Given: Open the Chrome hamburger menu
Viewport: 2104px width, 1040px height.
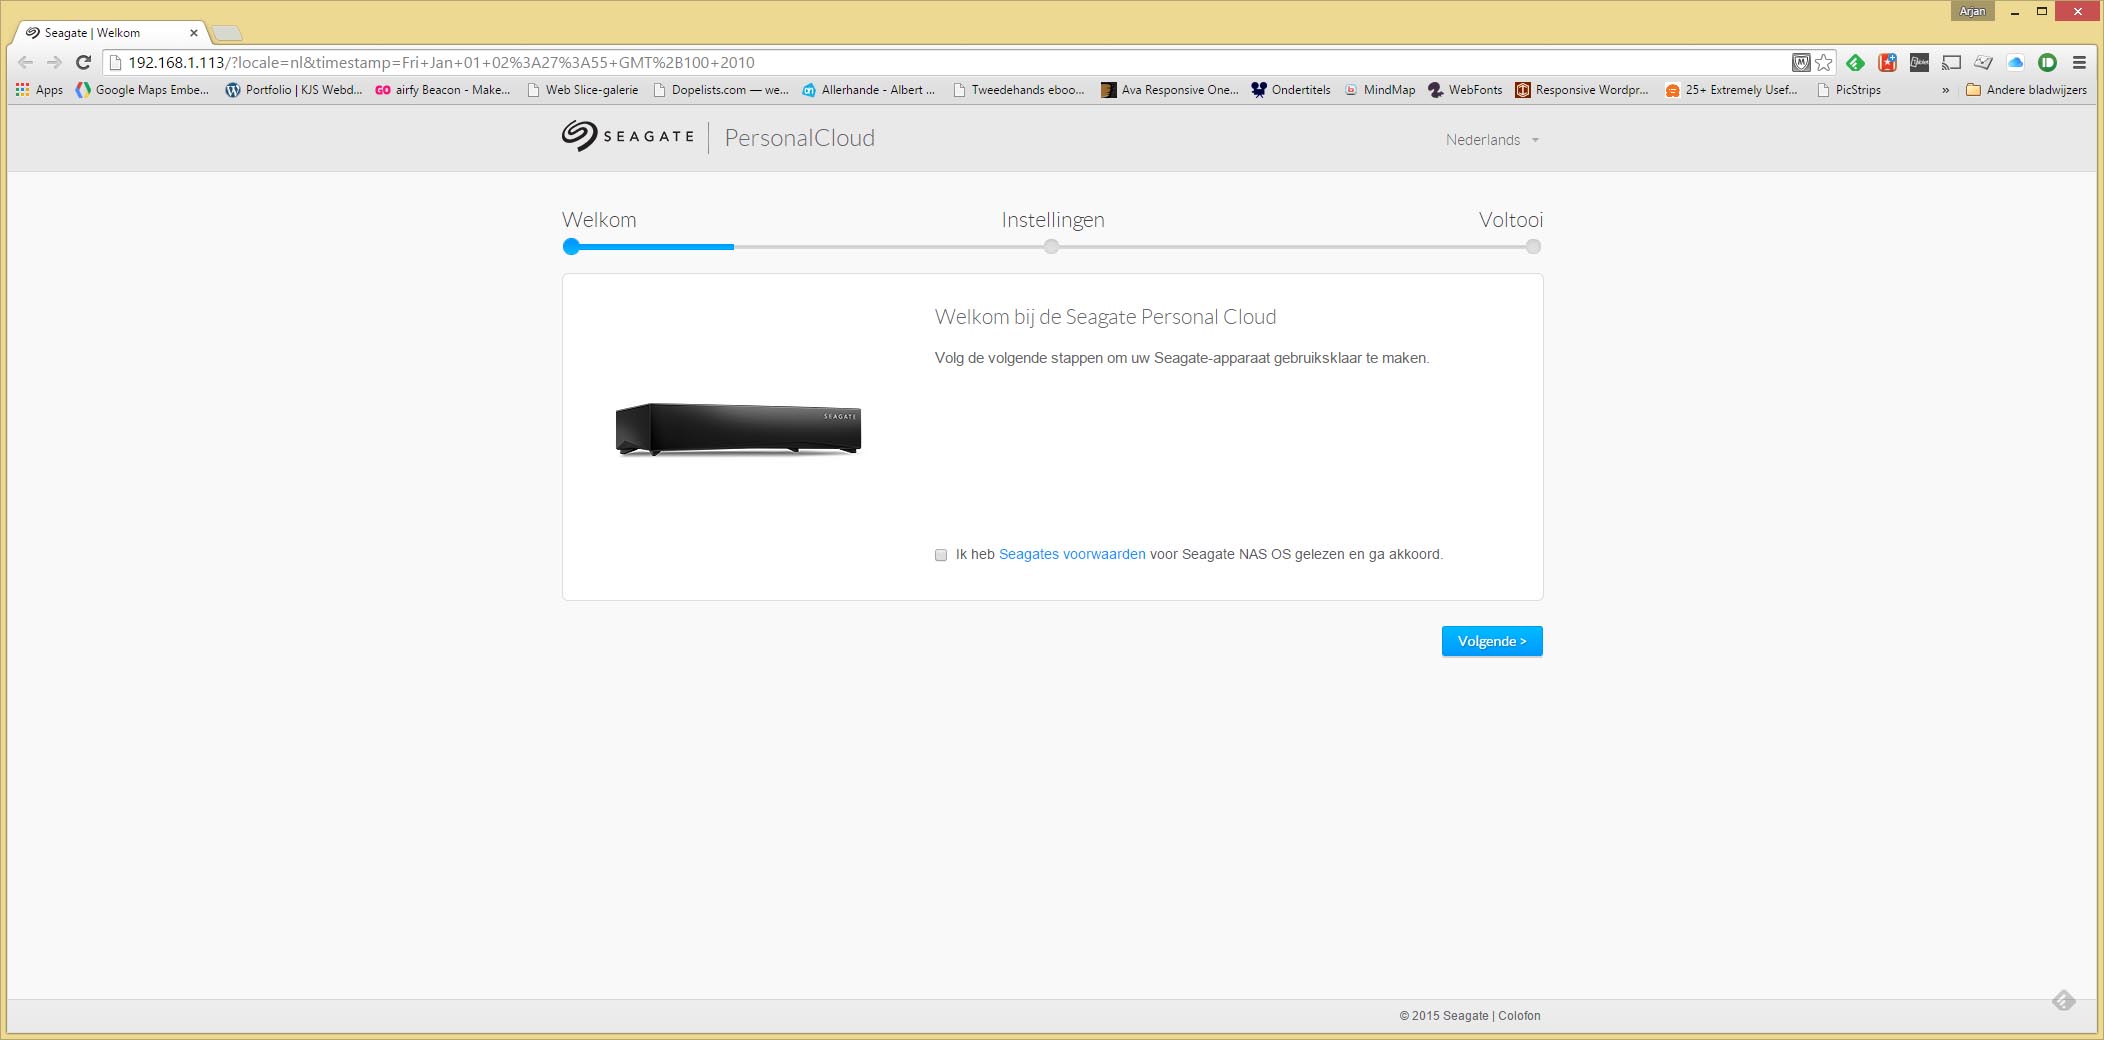Looking at the screenshot, I should [x=2079, y=62].
